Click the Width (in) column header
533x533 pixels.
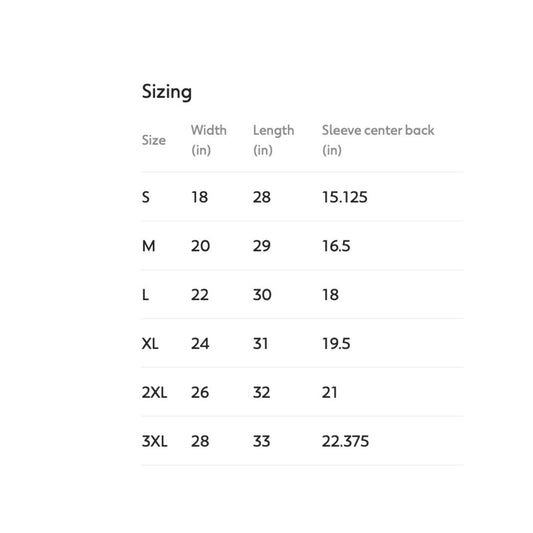209,140
